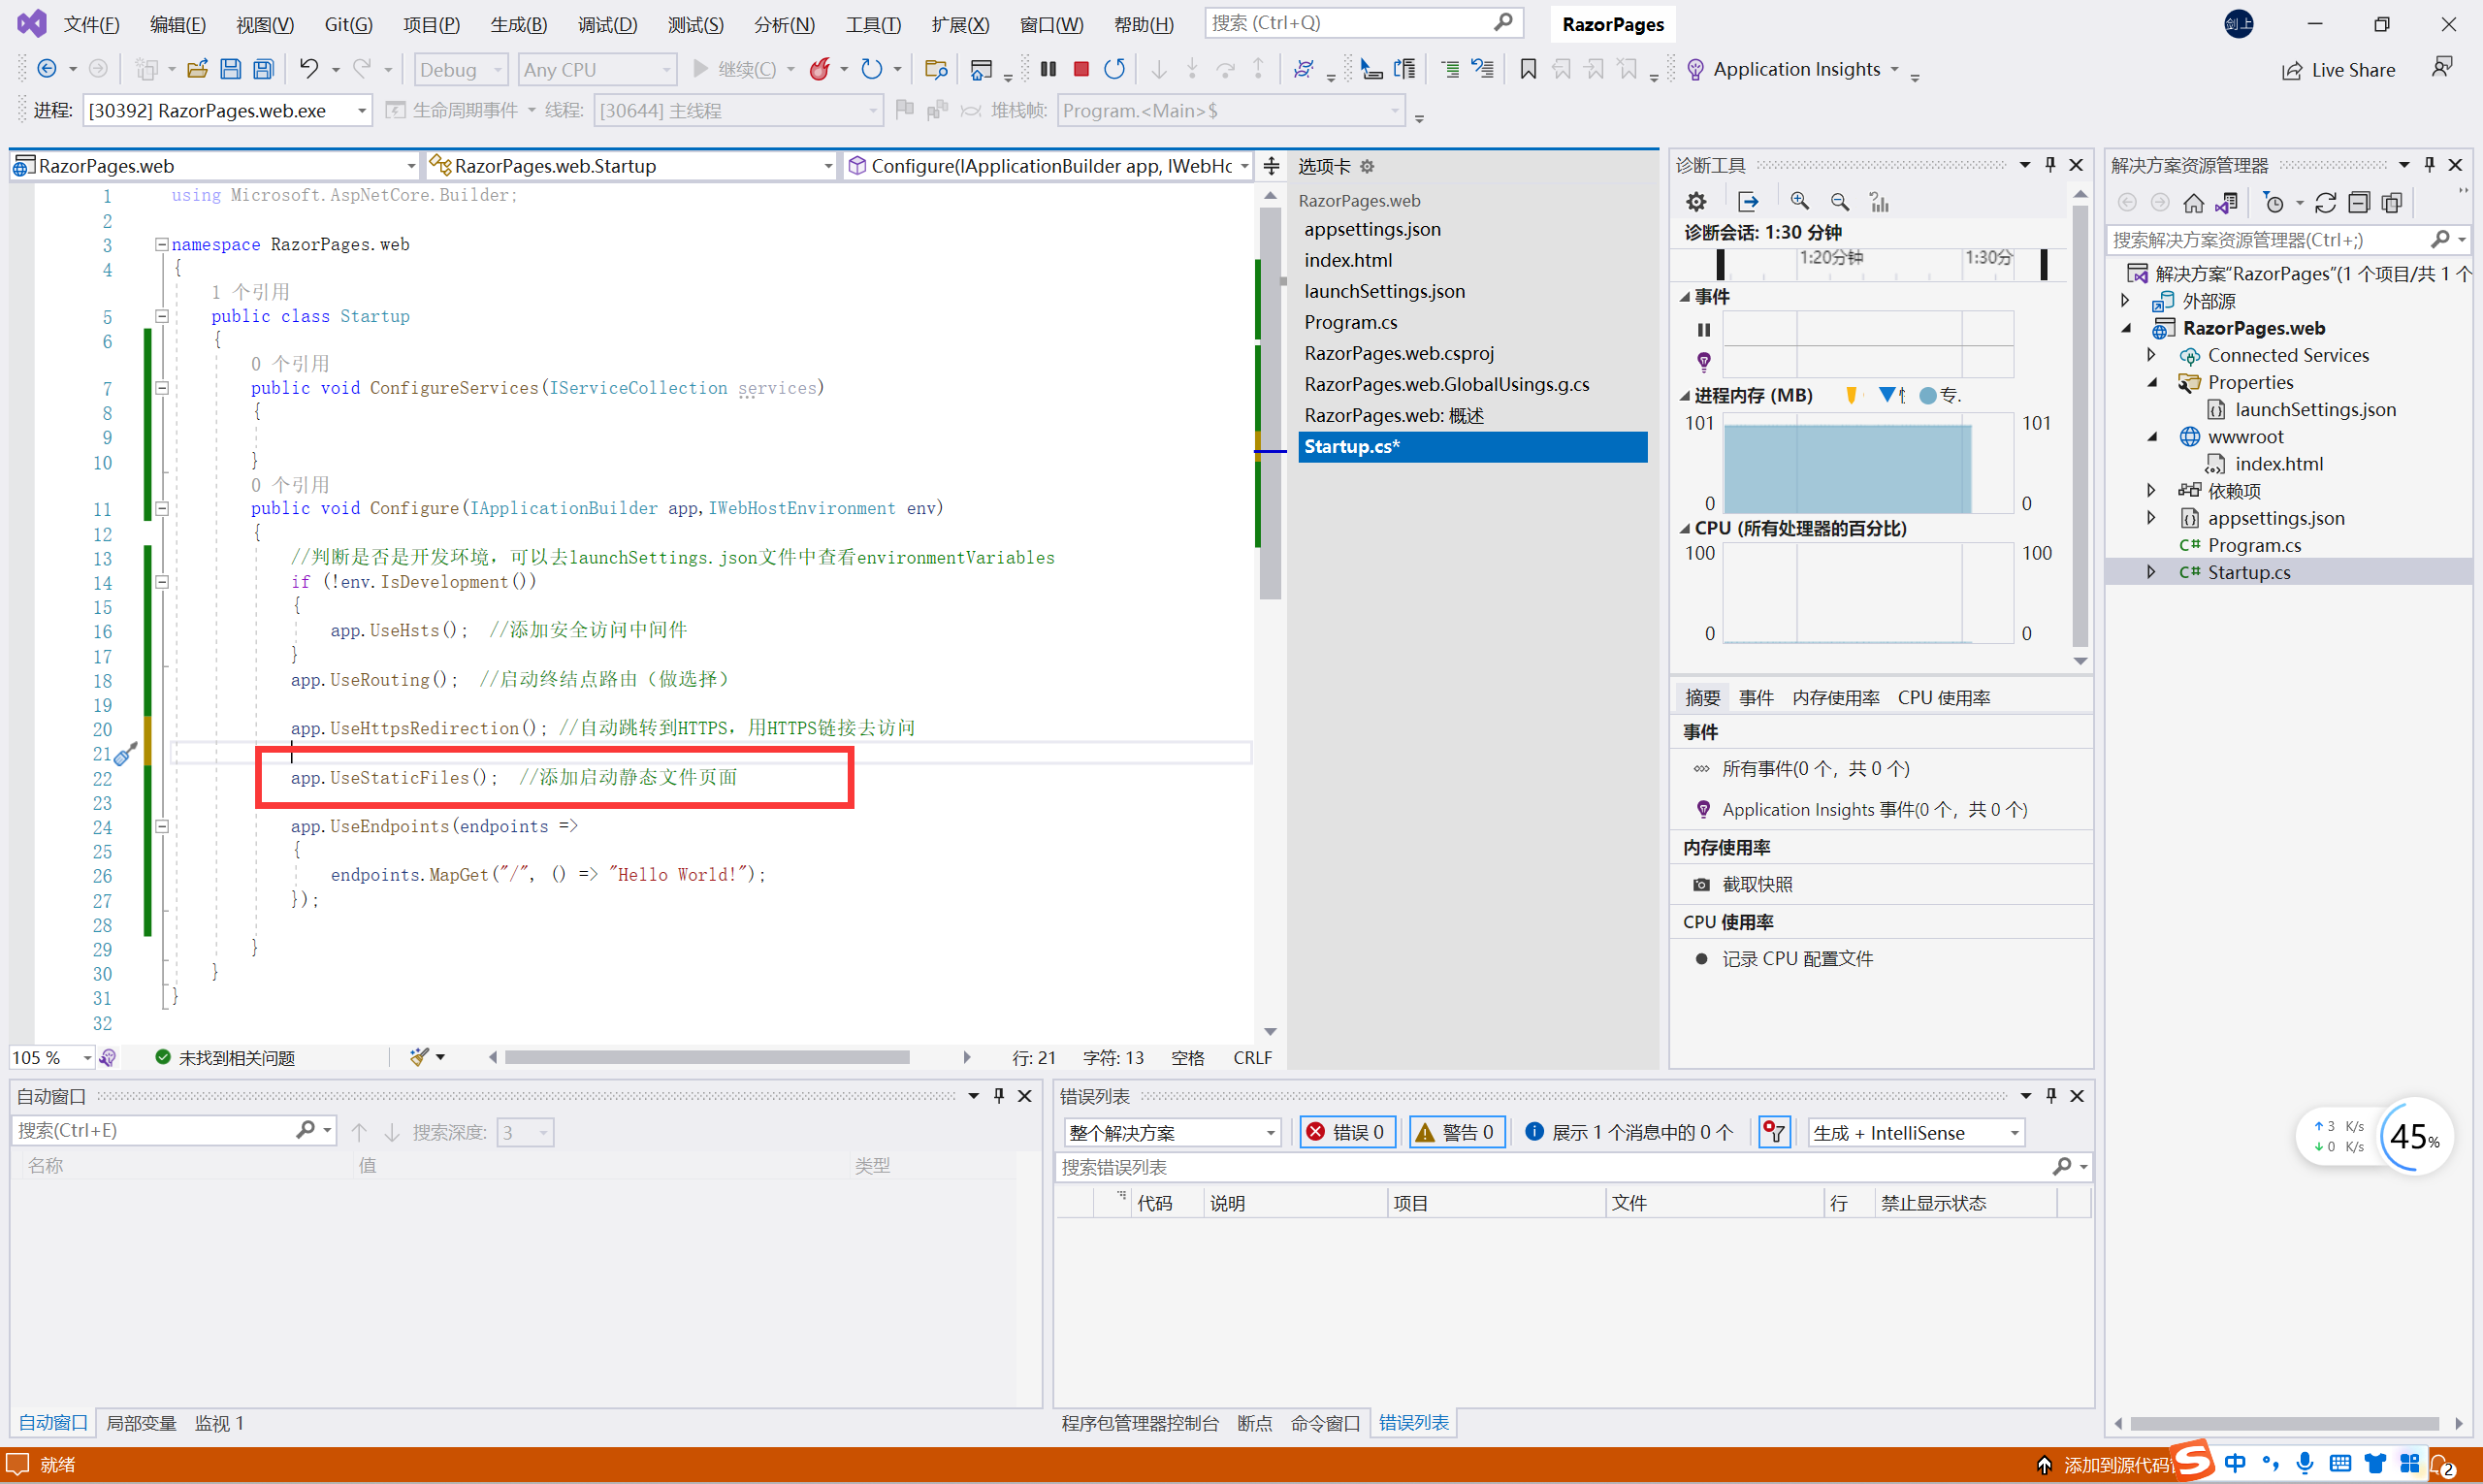Image resolution: width=2483 pixels, height=1484 pixels.
Task: Open the Debug configuration dropdown
Action: tap(461, 69)
